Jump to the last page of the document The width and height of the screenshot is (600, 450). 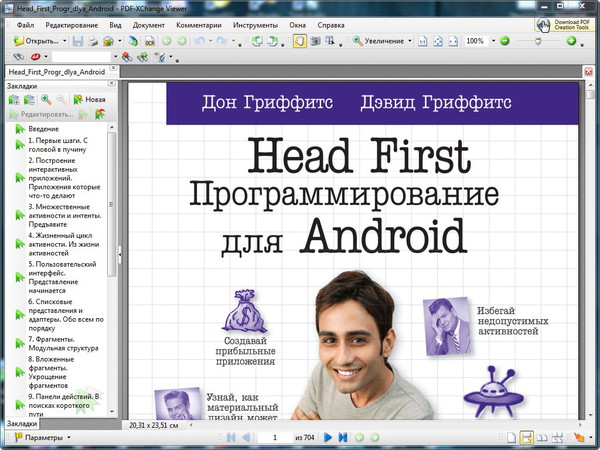pos(342,438)
